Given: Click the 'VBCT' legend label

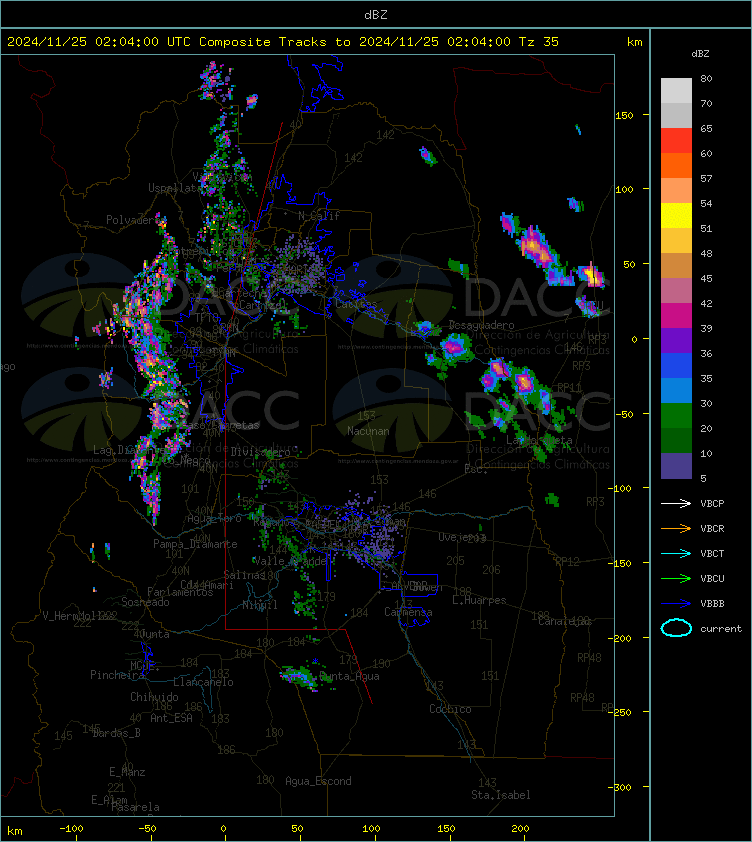Looking at the screenshot, I should pos(712,554).
